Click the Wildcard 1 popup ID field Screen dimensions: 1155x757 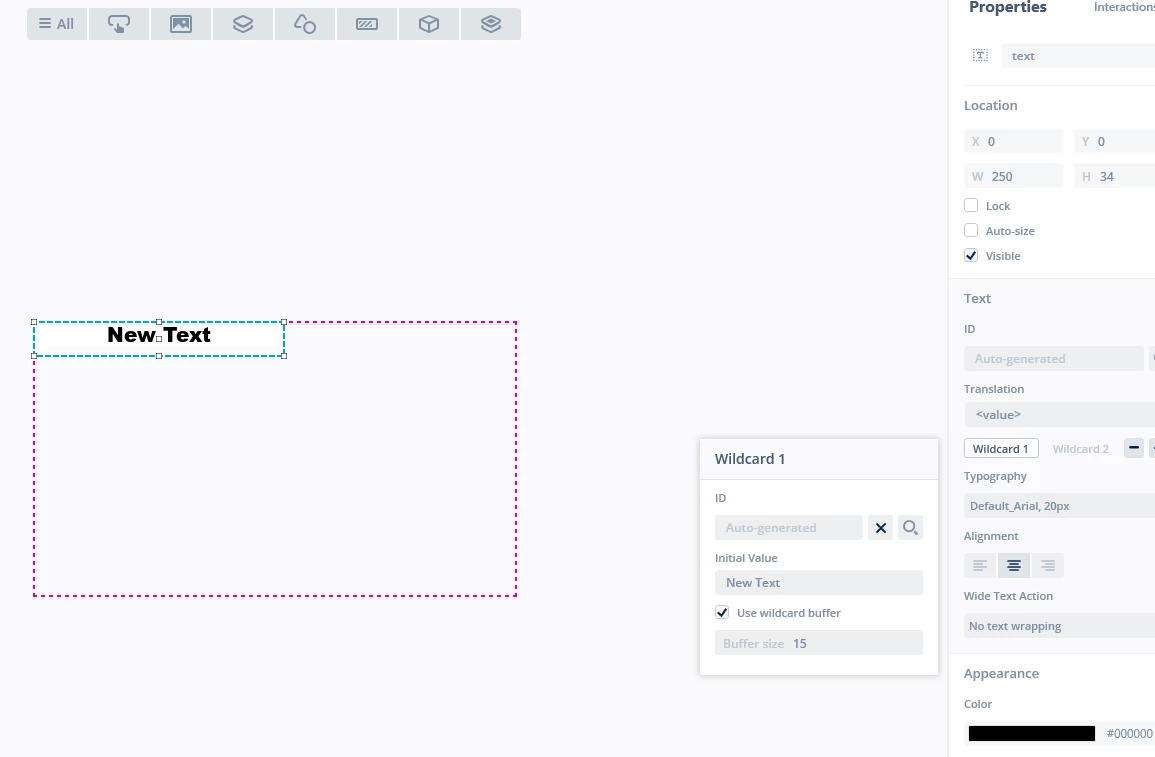tap(788, 527)
